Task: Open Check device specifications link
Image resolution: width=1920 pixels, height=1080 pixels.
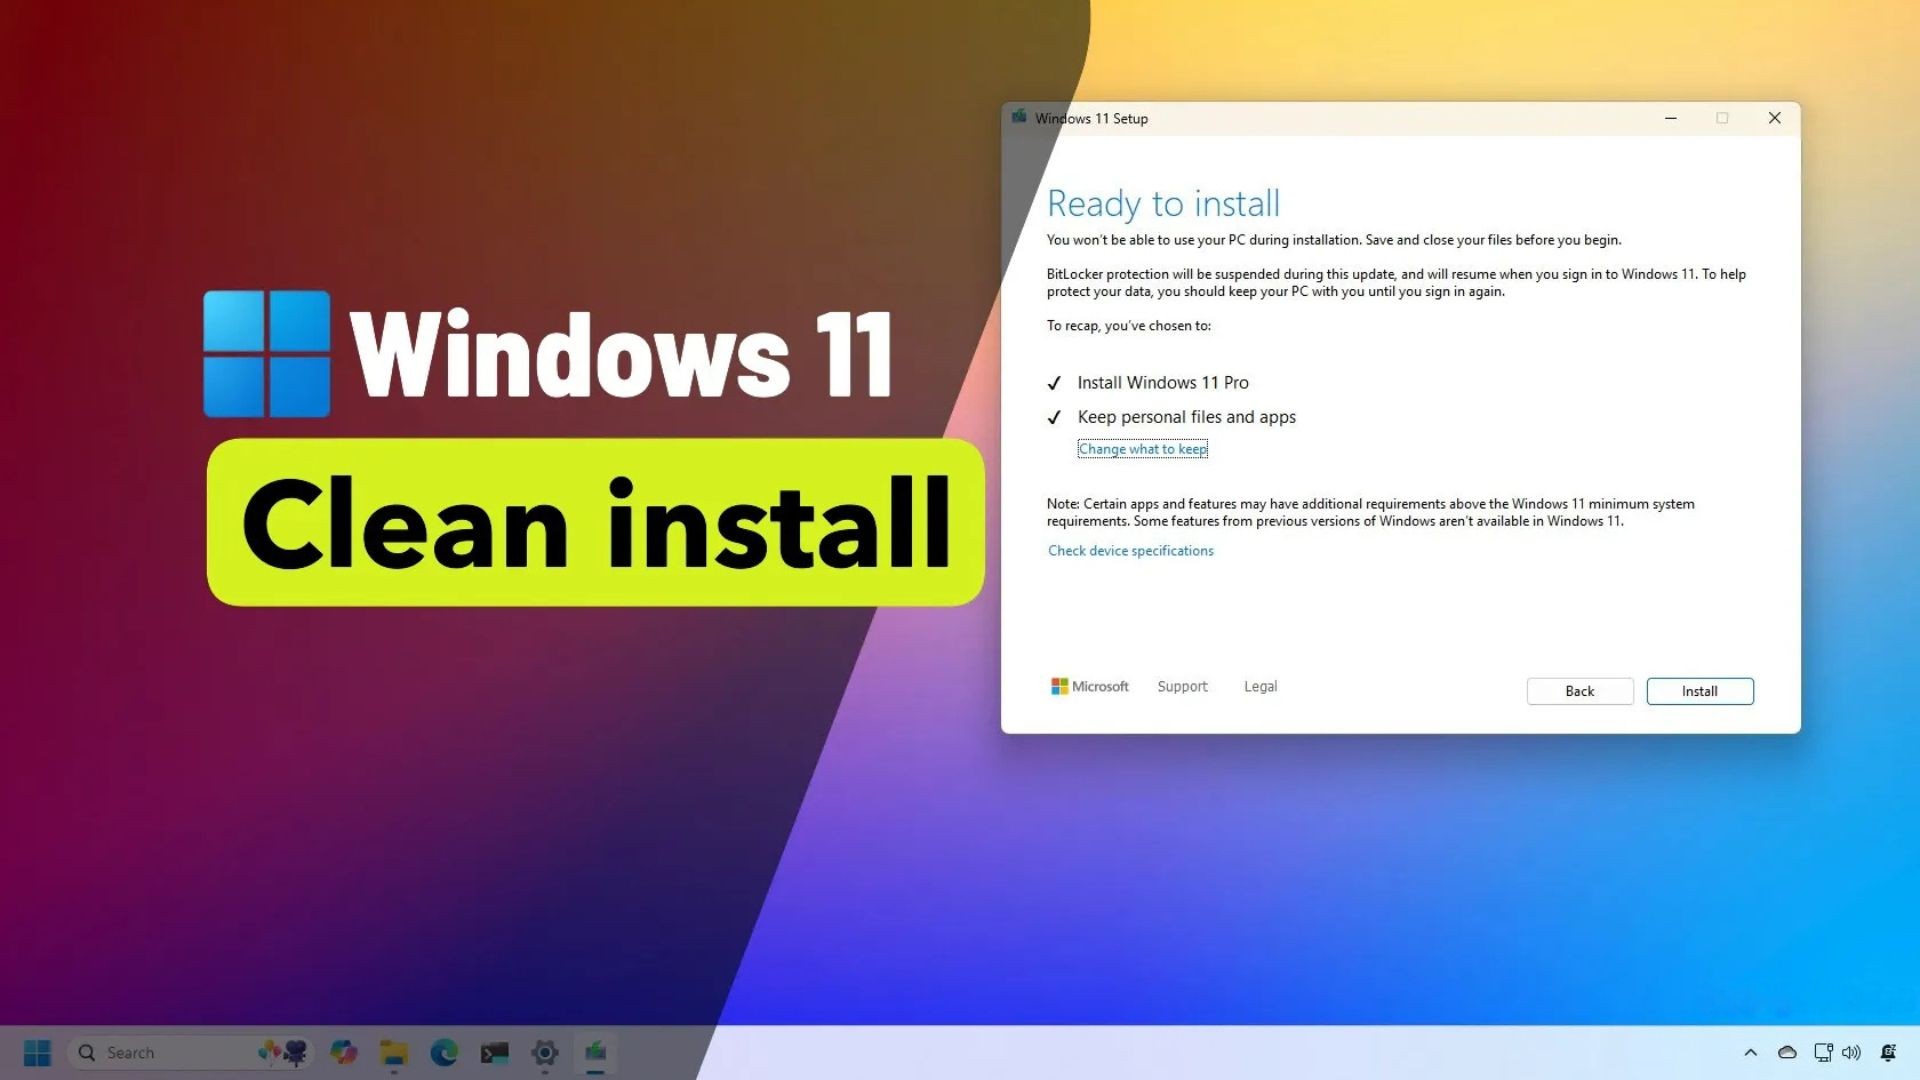Action: coord(1130,551)
